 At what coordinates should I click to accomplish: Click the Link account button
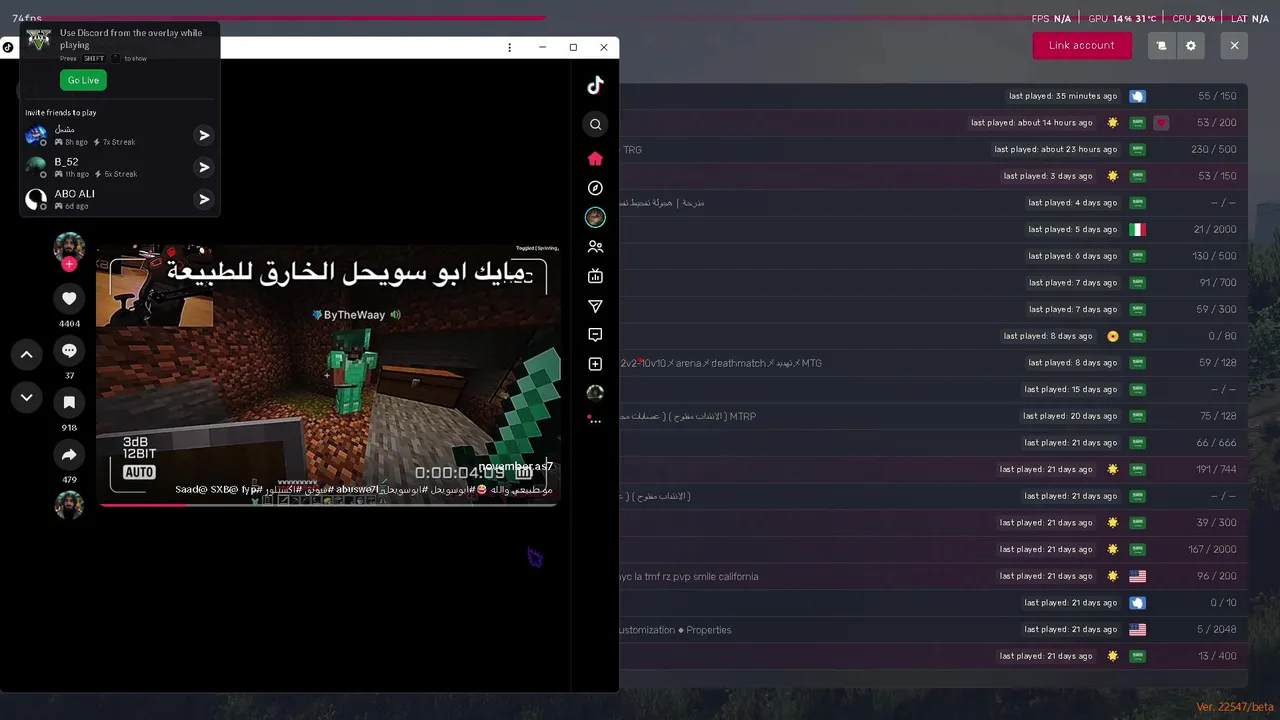click(1082, 45)
